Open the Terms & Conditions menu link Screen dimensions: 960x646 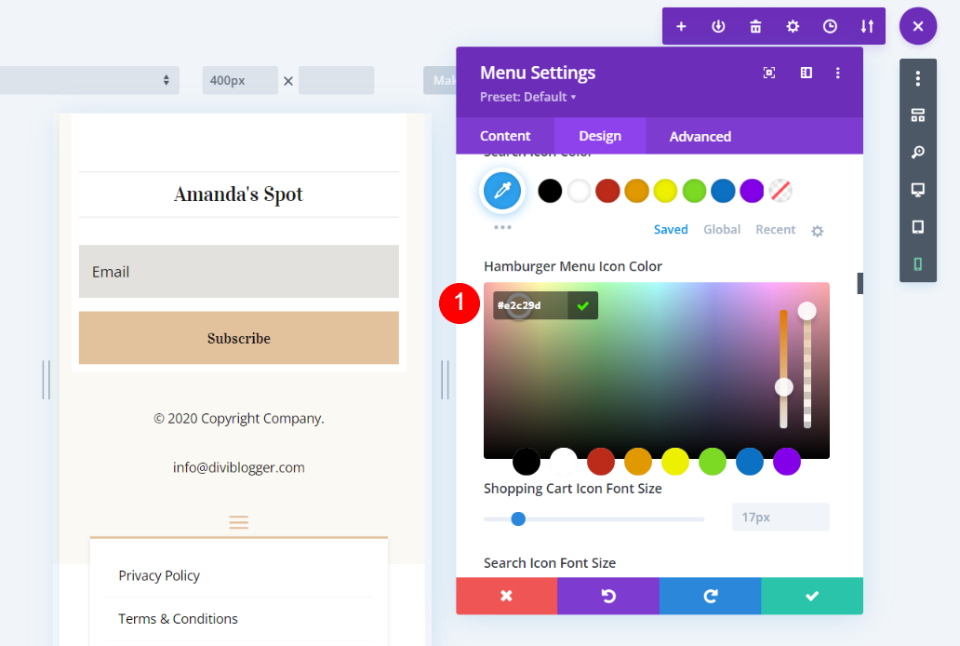coord(178,619)
